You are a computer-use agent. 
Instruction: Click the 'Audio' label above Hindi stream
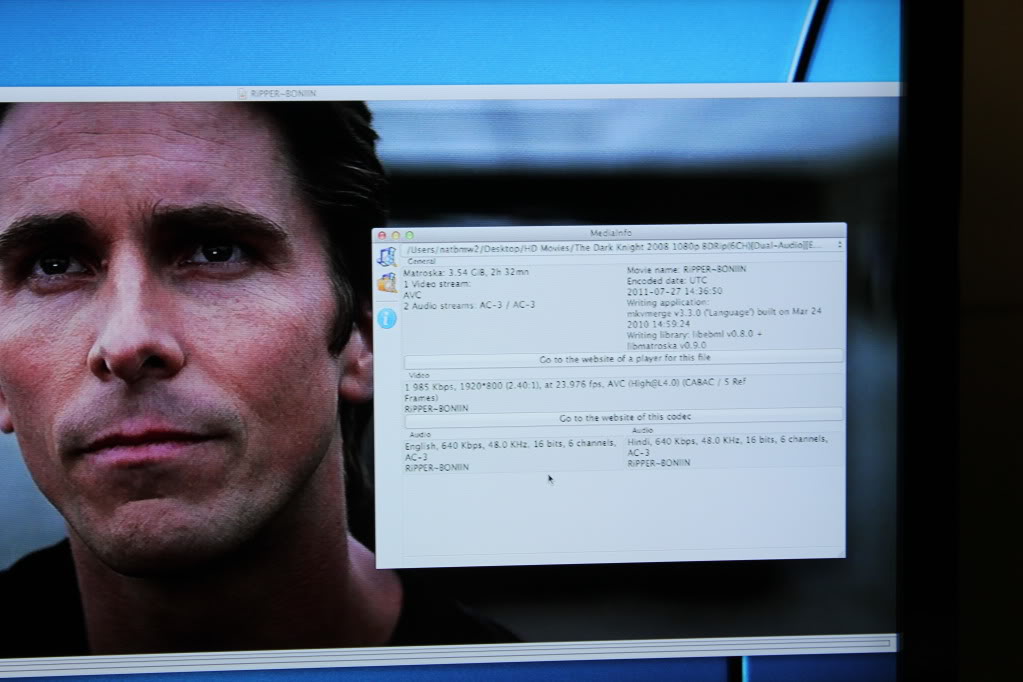point(642,430)
